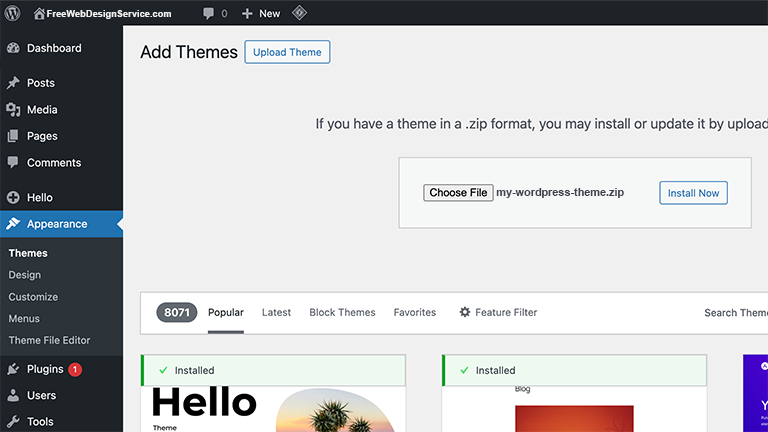768x432 pixels.
Task: Click the Hello plus-circle icon in the sidebar
Action: tap(13, 197)
